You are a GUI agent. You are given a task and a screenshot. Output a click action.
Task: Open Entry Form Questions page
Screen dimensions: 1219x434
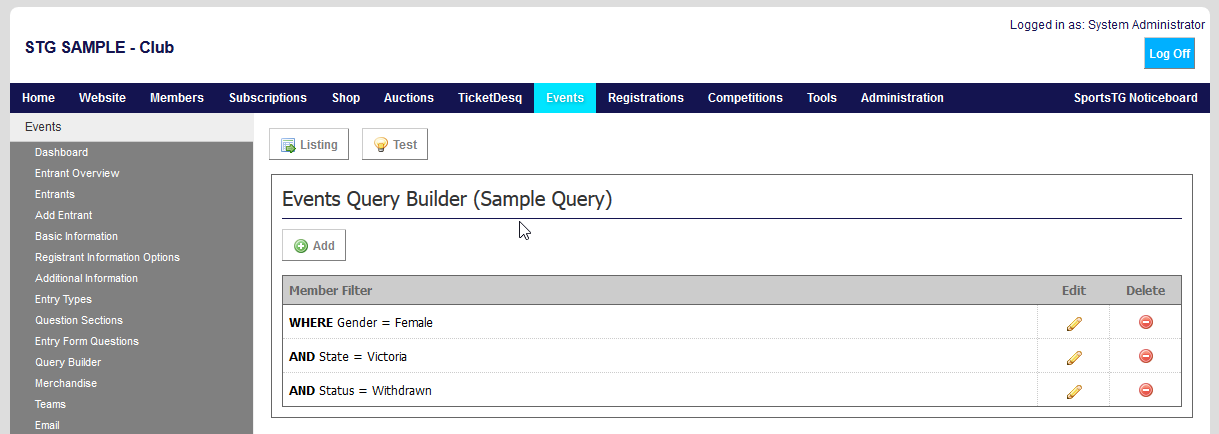[x=87, y=341]
